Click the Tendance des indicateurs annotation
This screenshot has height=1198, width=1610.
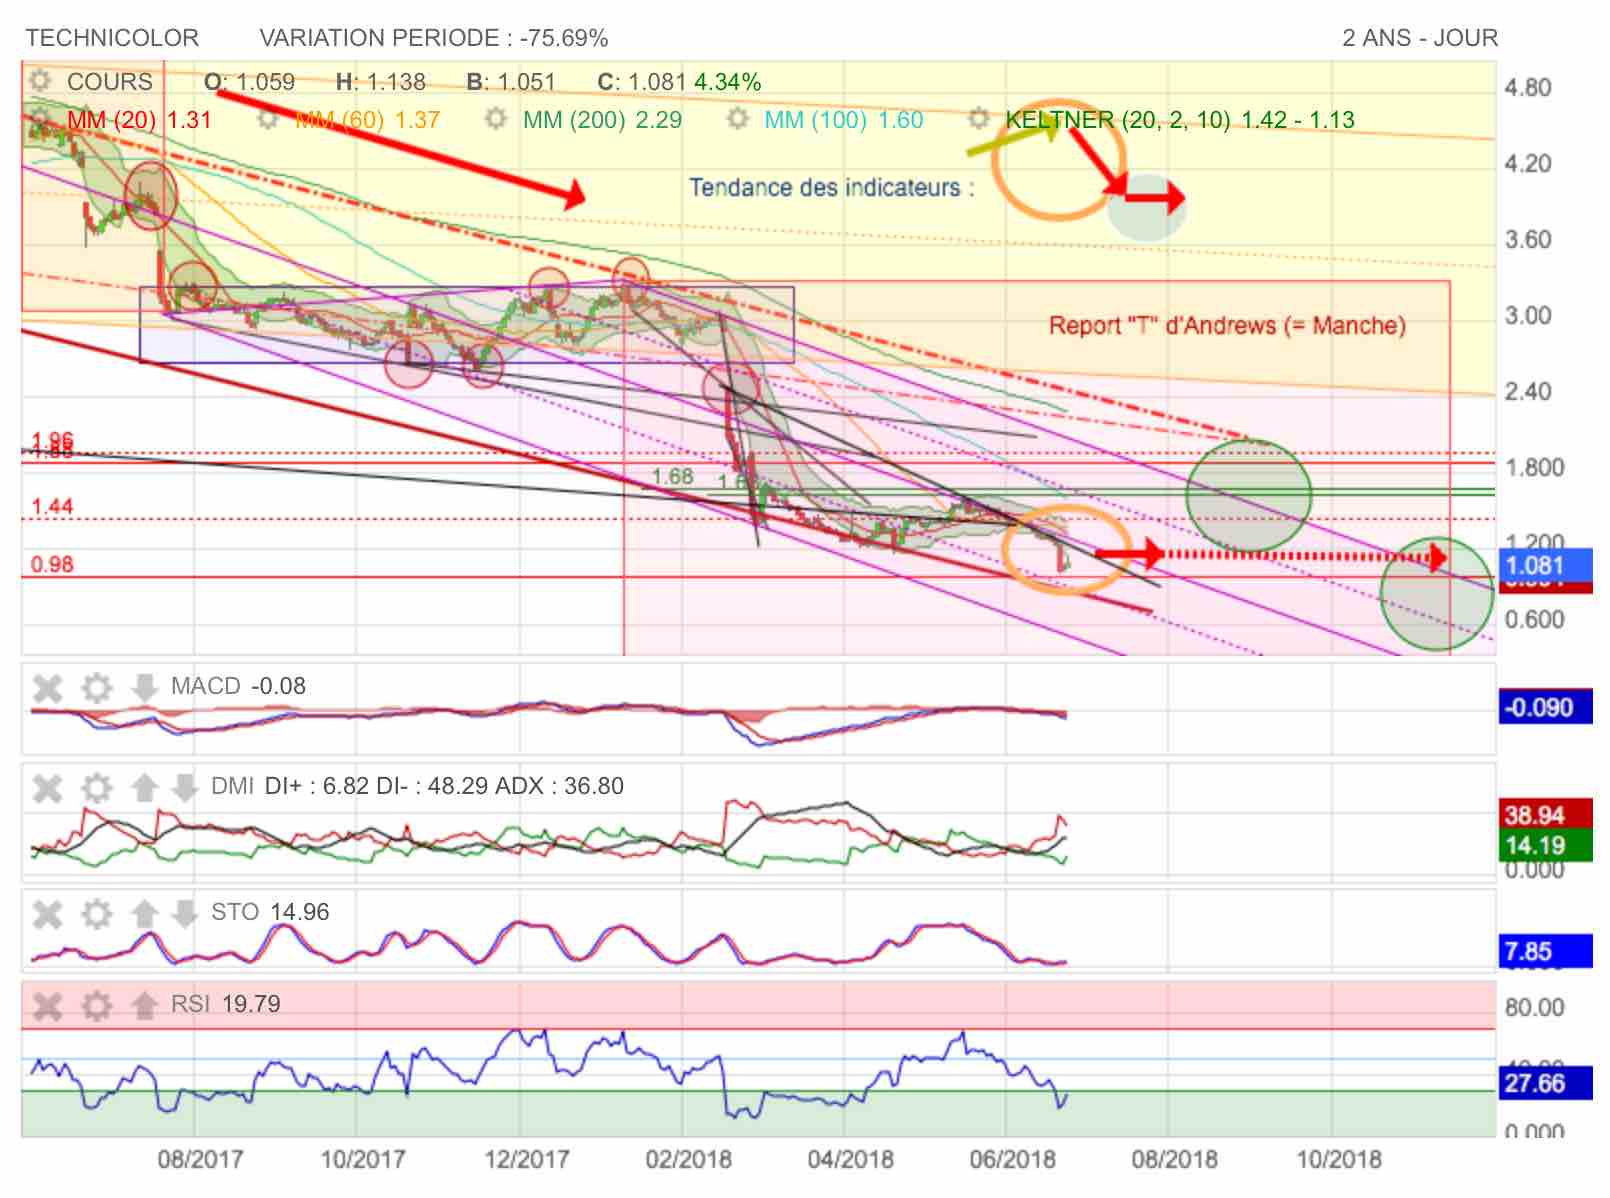tap(831, 187)
